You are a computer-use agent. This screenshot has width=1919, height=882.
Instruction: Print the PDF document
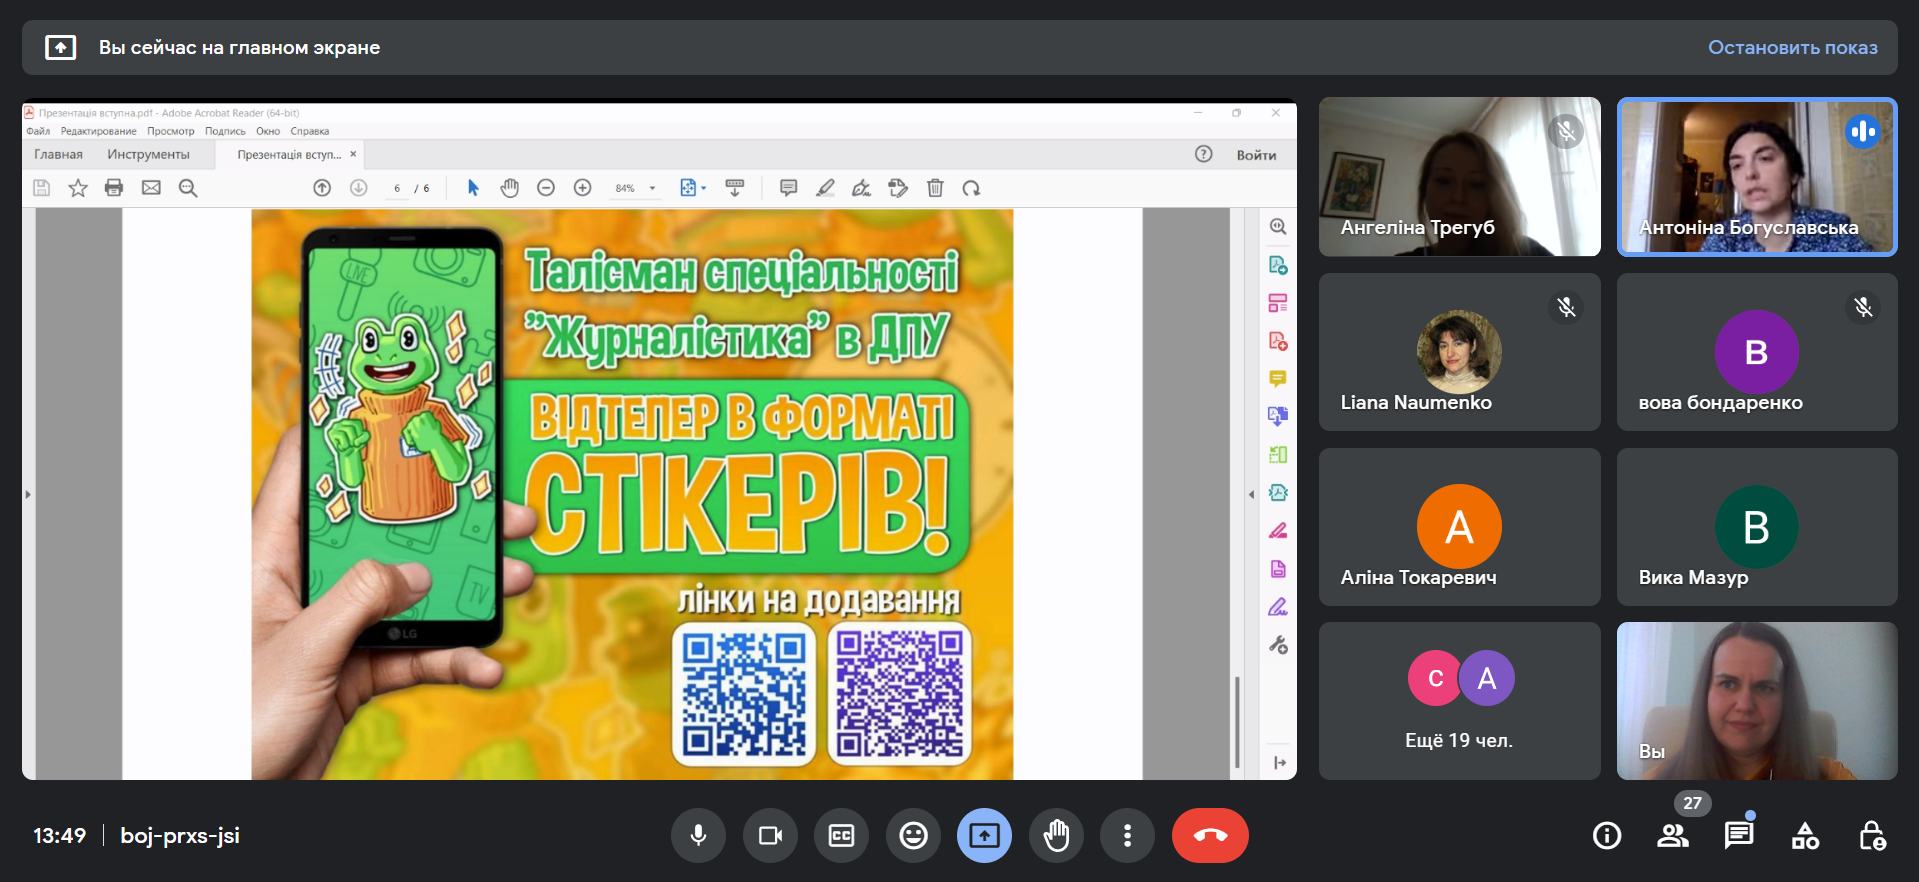coord(114,188)
